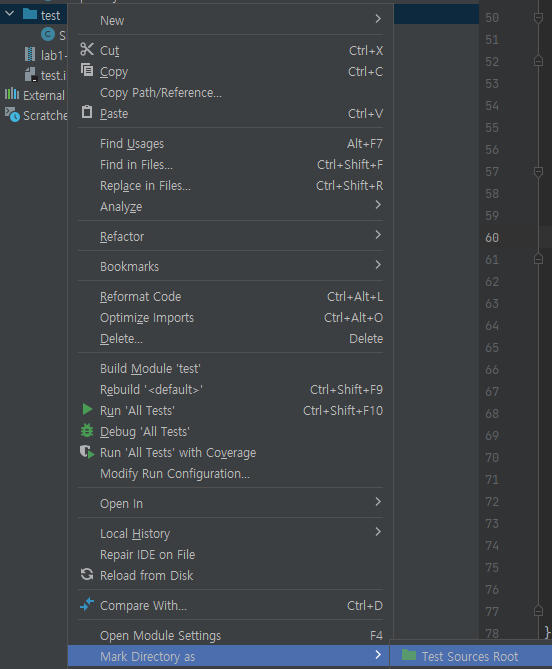This screenshot has height=669, width=552.
Task: Select Find Usages menu item
Action: 132,144
